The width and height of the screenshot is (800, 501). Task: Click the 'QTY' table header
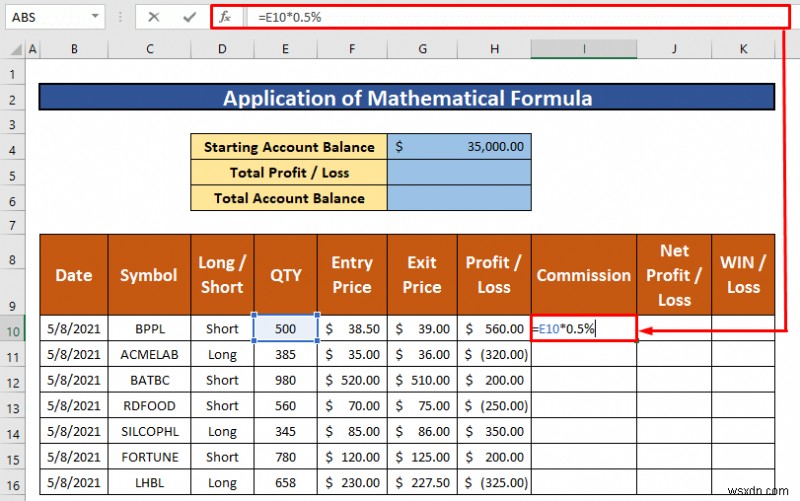point(285,275)
